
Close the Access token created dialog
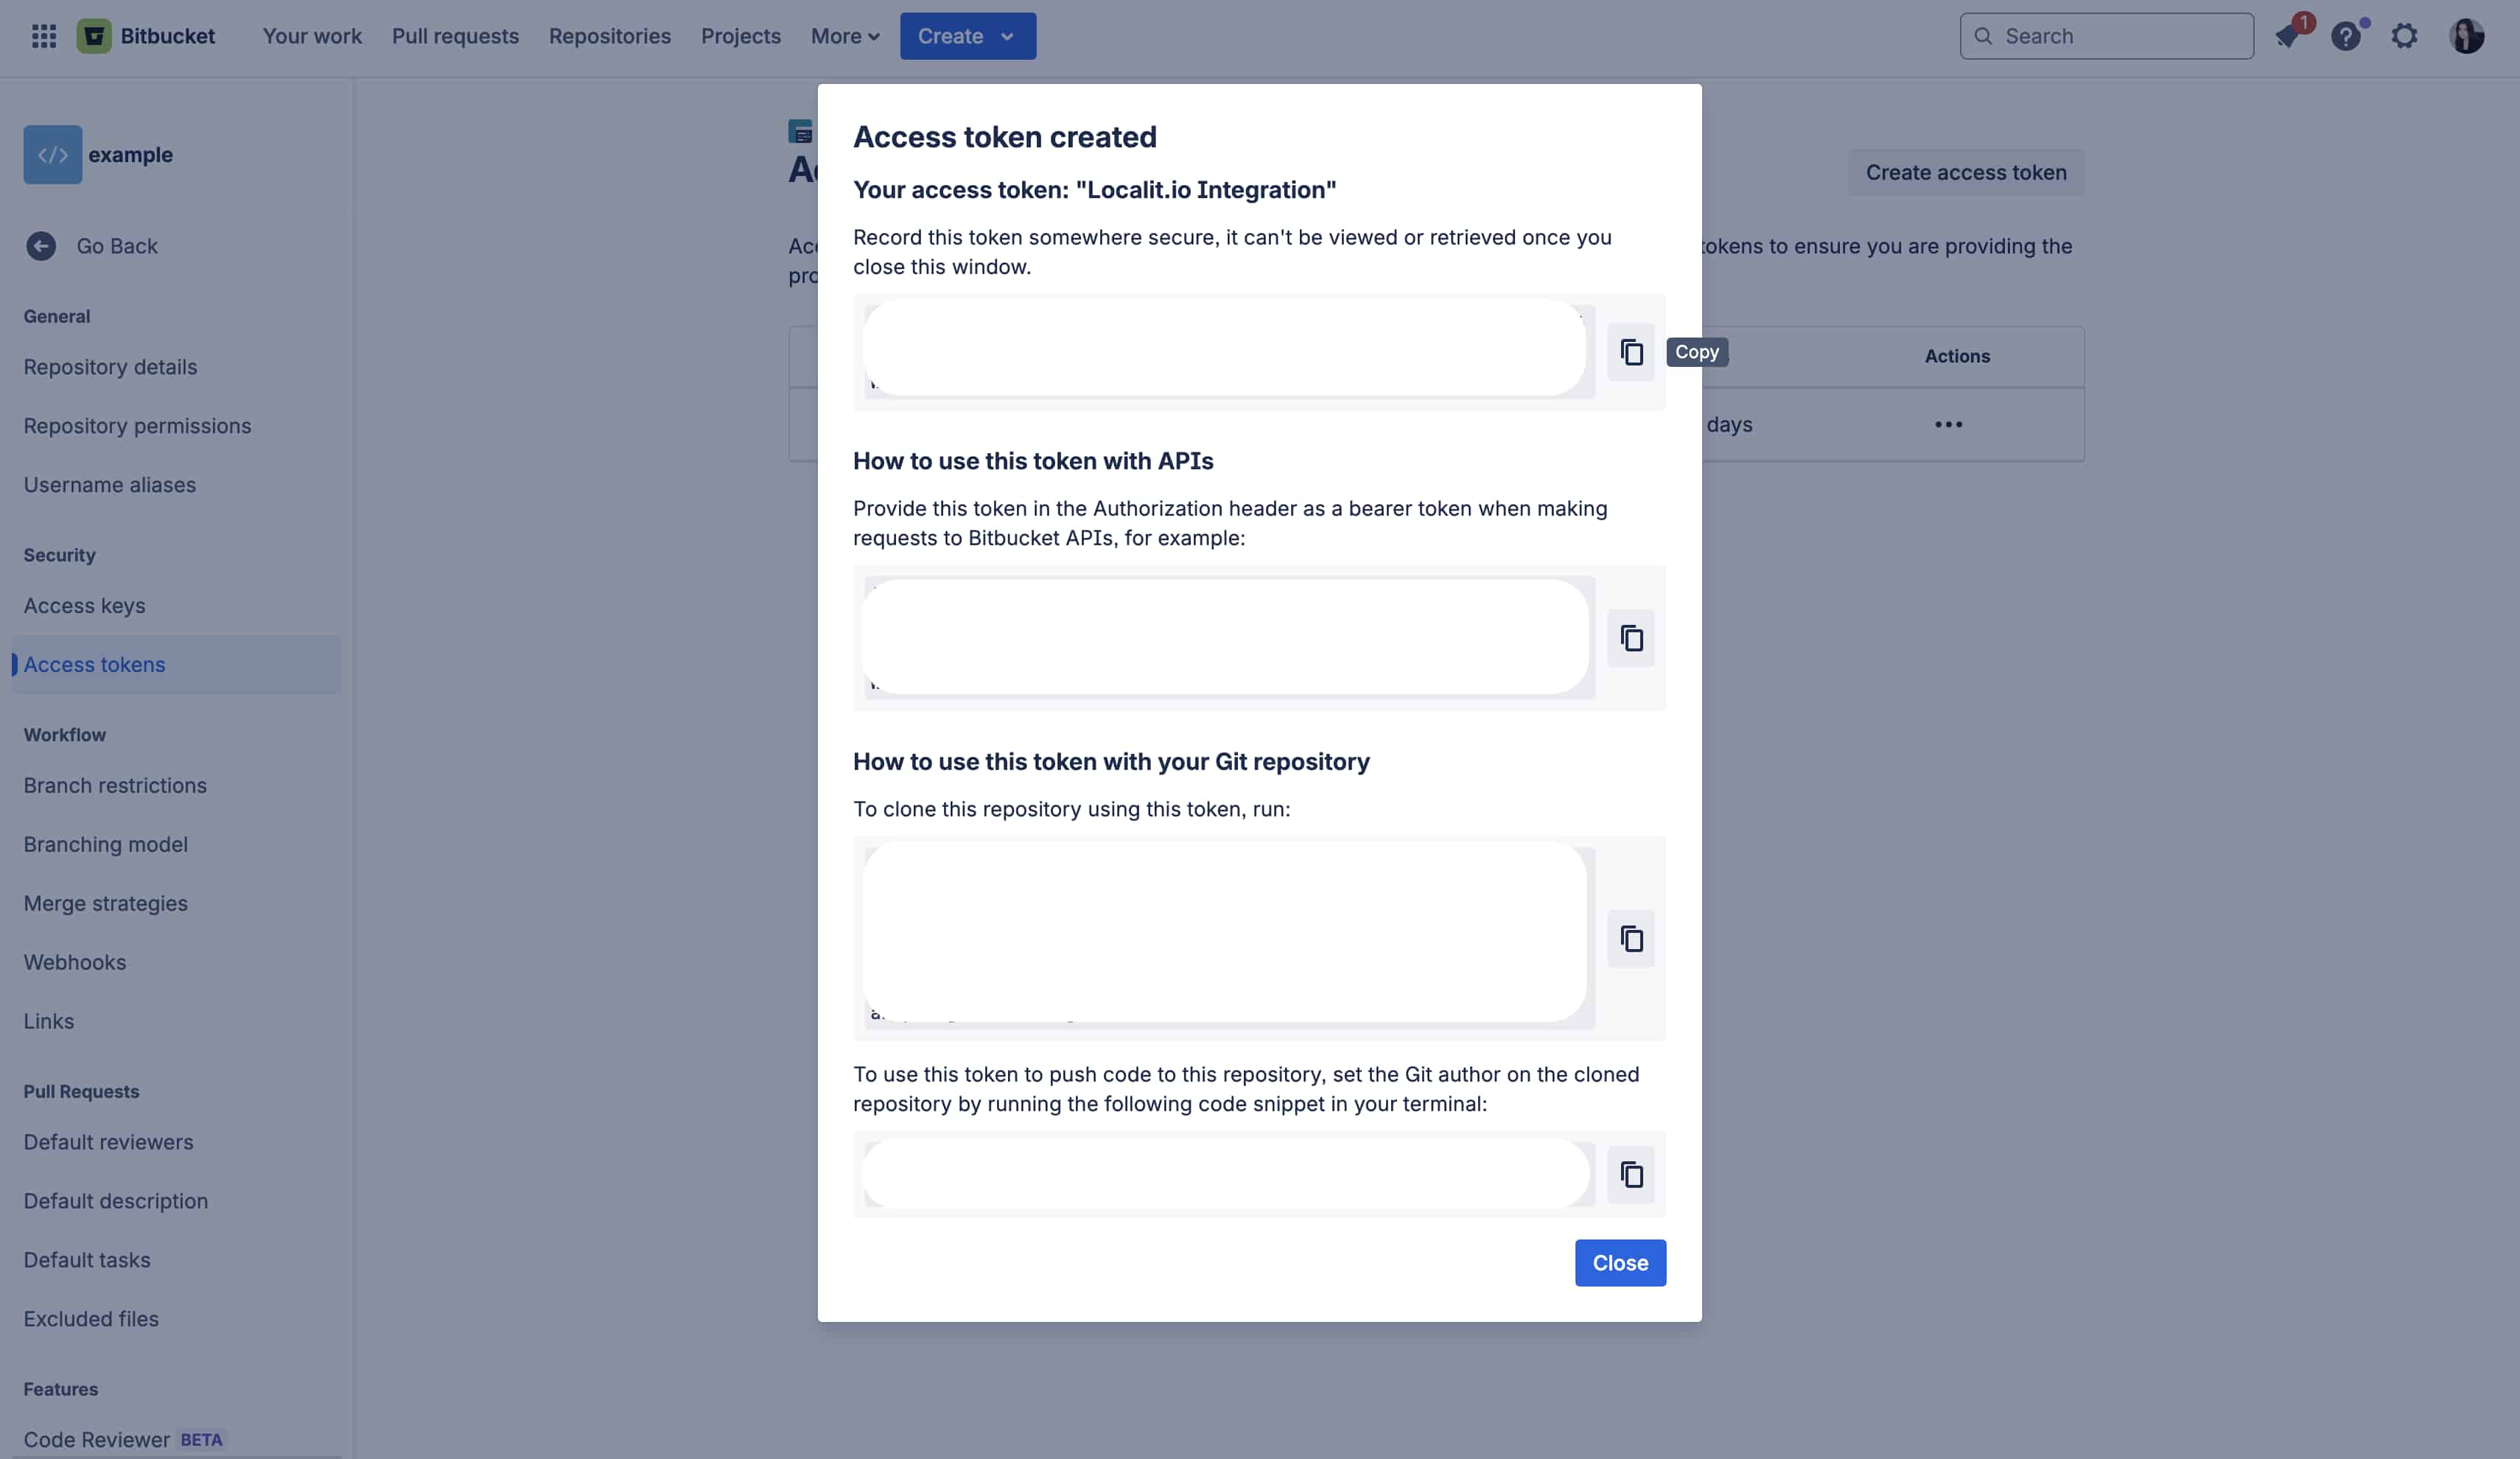pos(1619,1262)
